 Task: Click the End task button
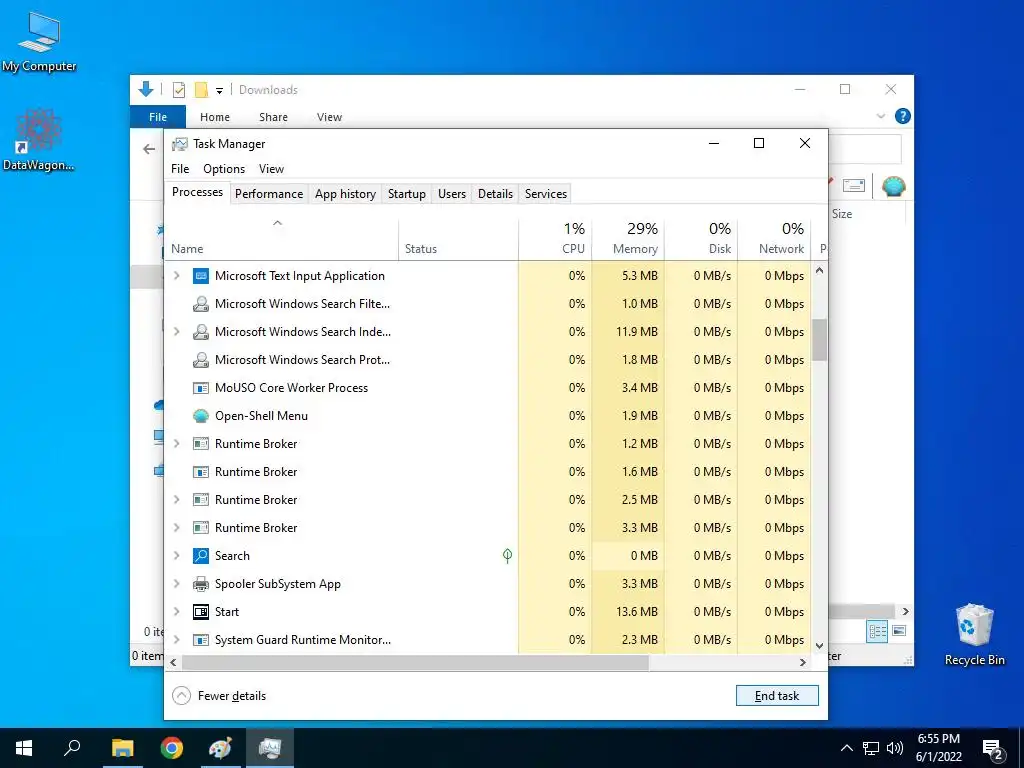tap(777, 696)
